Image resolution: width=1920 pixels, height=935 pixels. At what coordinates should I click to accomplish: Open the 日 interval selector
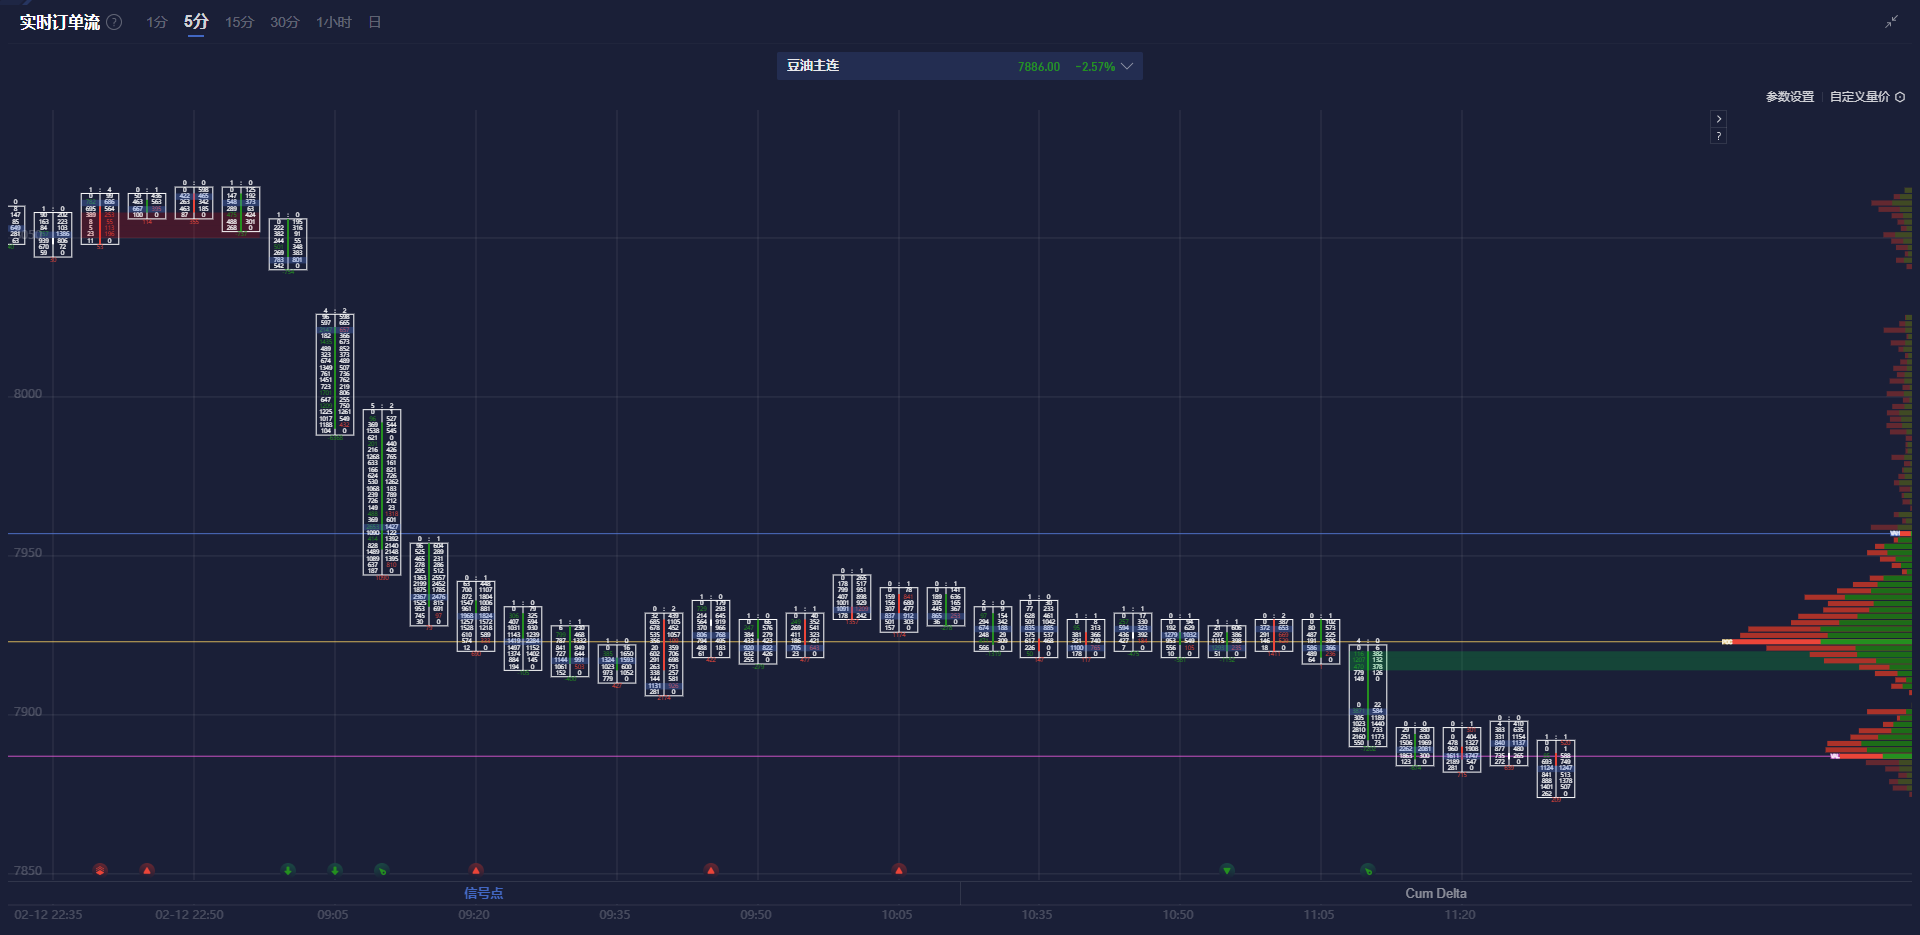point(374,22)
